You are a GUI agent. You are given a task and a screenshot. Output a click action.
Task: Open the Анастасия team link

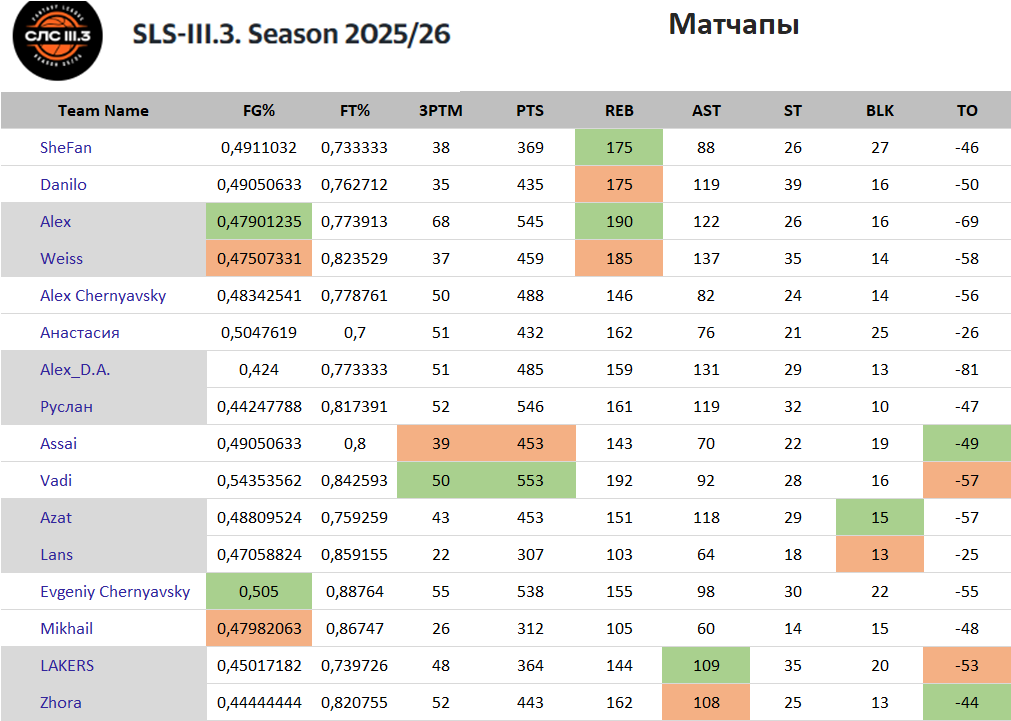(x=80, y=333)
